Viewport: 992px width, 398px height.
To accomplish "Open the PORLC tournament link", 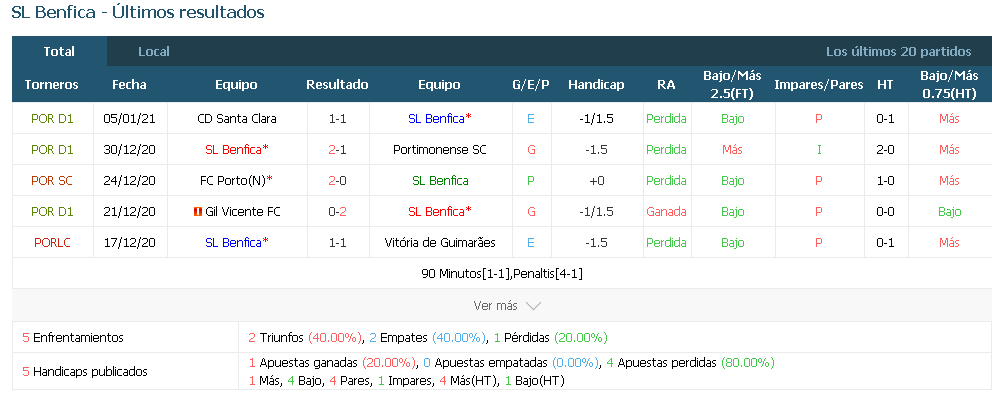I will pyautogui.click(x=53, y=242).
